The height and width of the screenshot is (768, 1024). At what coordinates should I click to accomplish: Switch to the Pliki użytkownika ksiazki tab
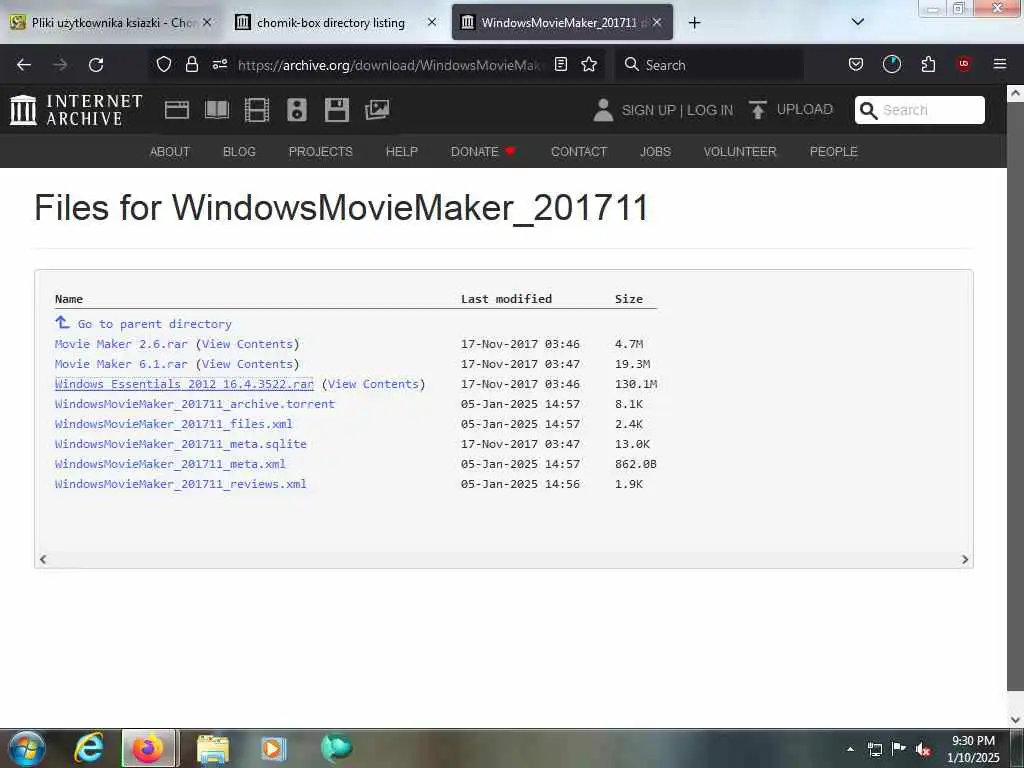(x=111, y=22)
